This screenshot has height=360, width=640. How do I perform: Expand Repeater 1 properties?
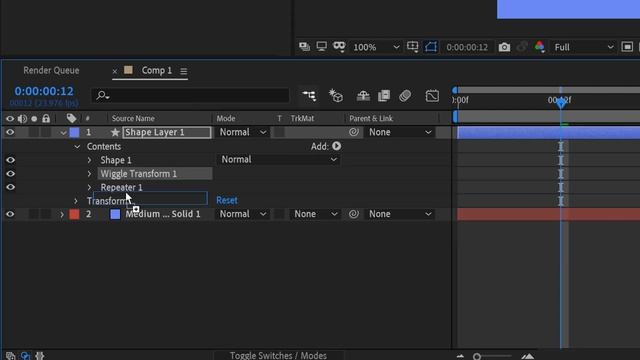[x=89, y=187]
